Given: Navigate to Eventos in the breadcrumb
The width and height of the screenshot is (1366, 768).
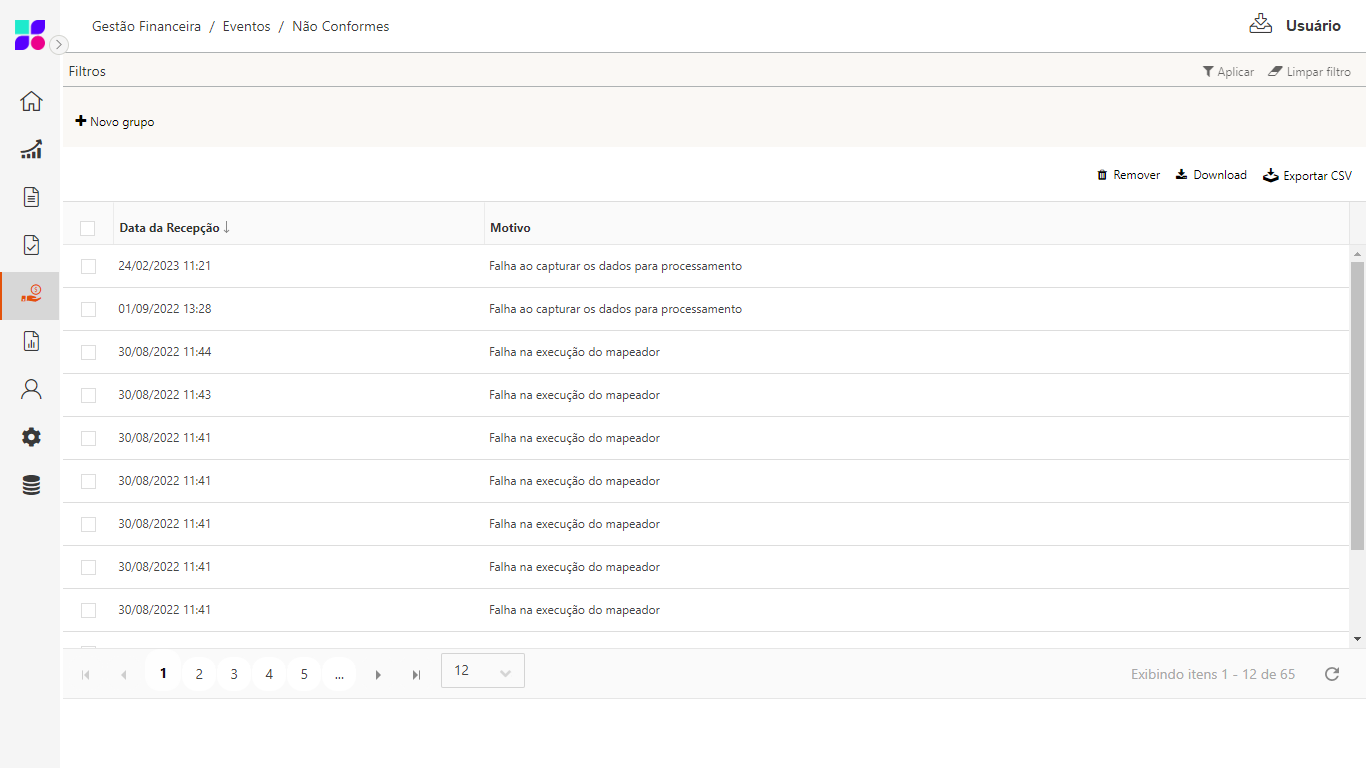Looking at the screenshot, I should point(246,26).
